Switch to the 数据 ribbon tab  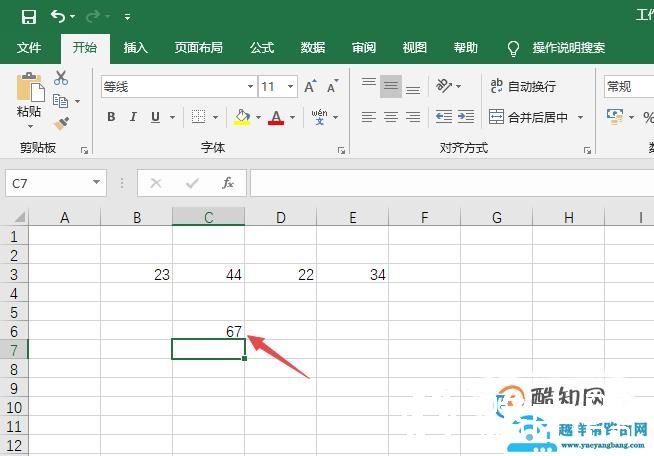(x=313, y=48)
